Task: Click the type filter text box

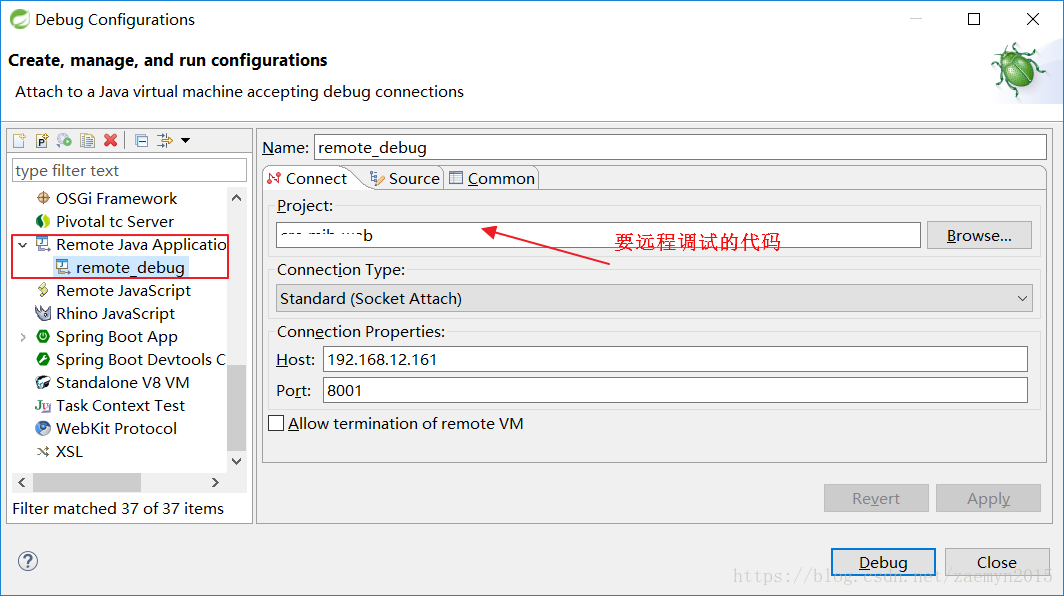Action: click(130, 170)
